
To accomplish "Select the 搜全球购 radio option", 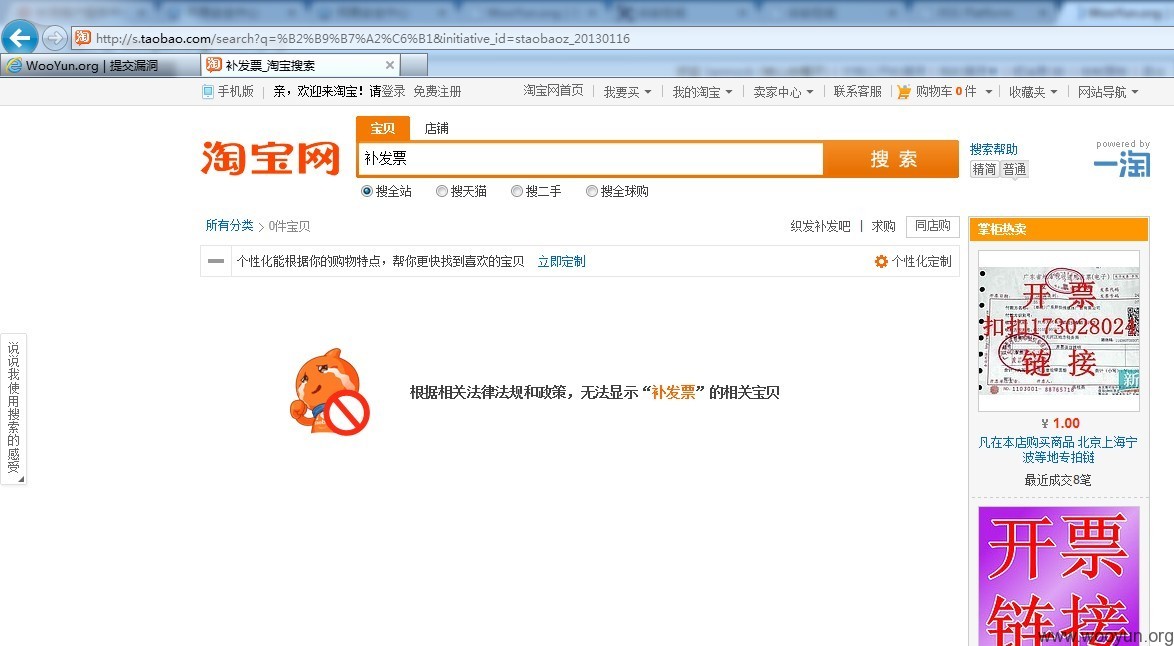I will (591, 192).
